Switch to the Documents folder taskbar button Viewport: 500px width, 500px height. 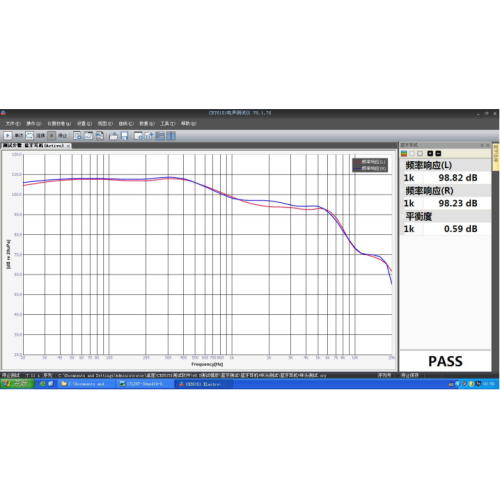(x=86, y=384)
